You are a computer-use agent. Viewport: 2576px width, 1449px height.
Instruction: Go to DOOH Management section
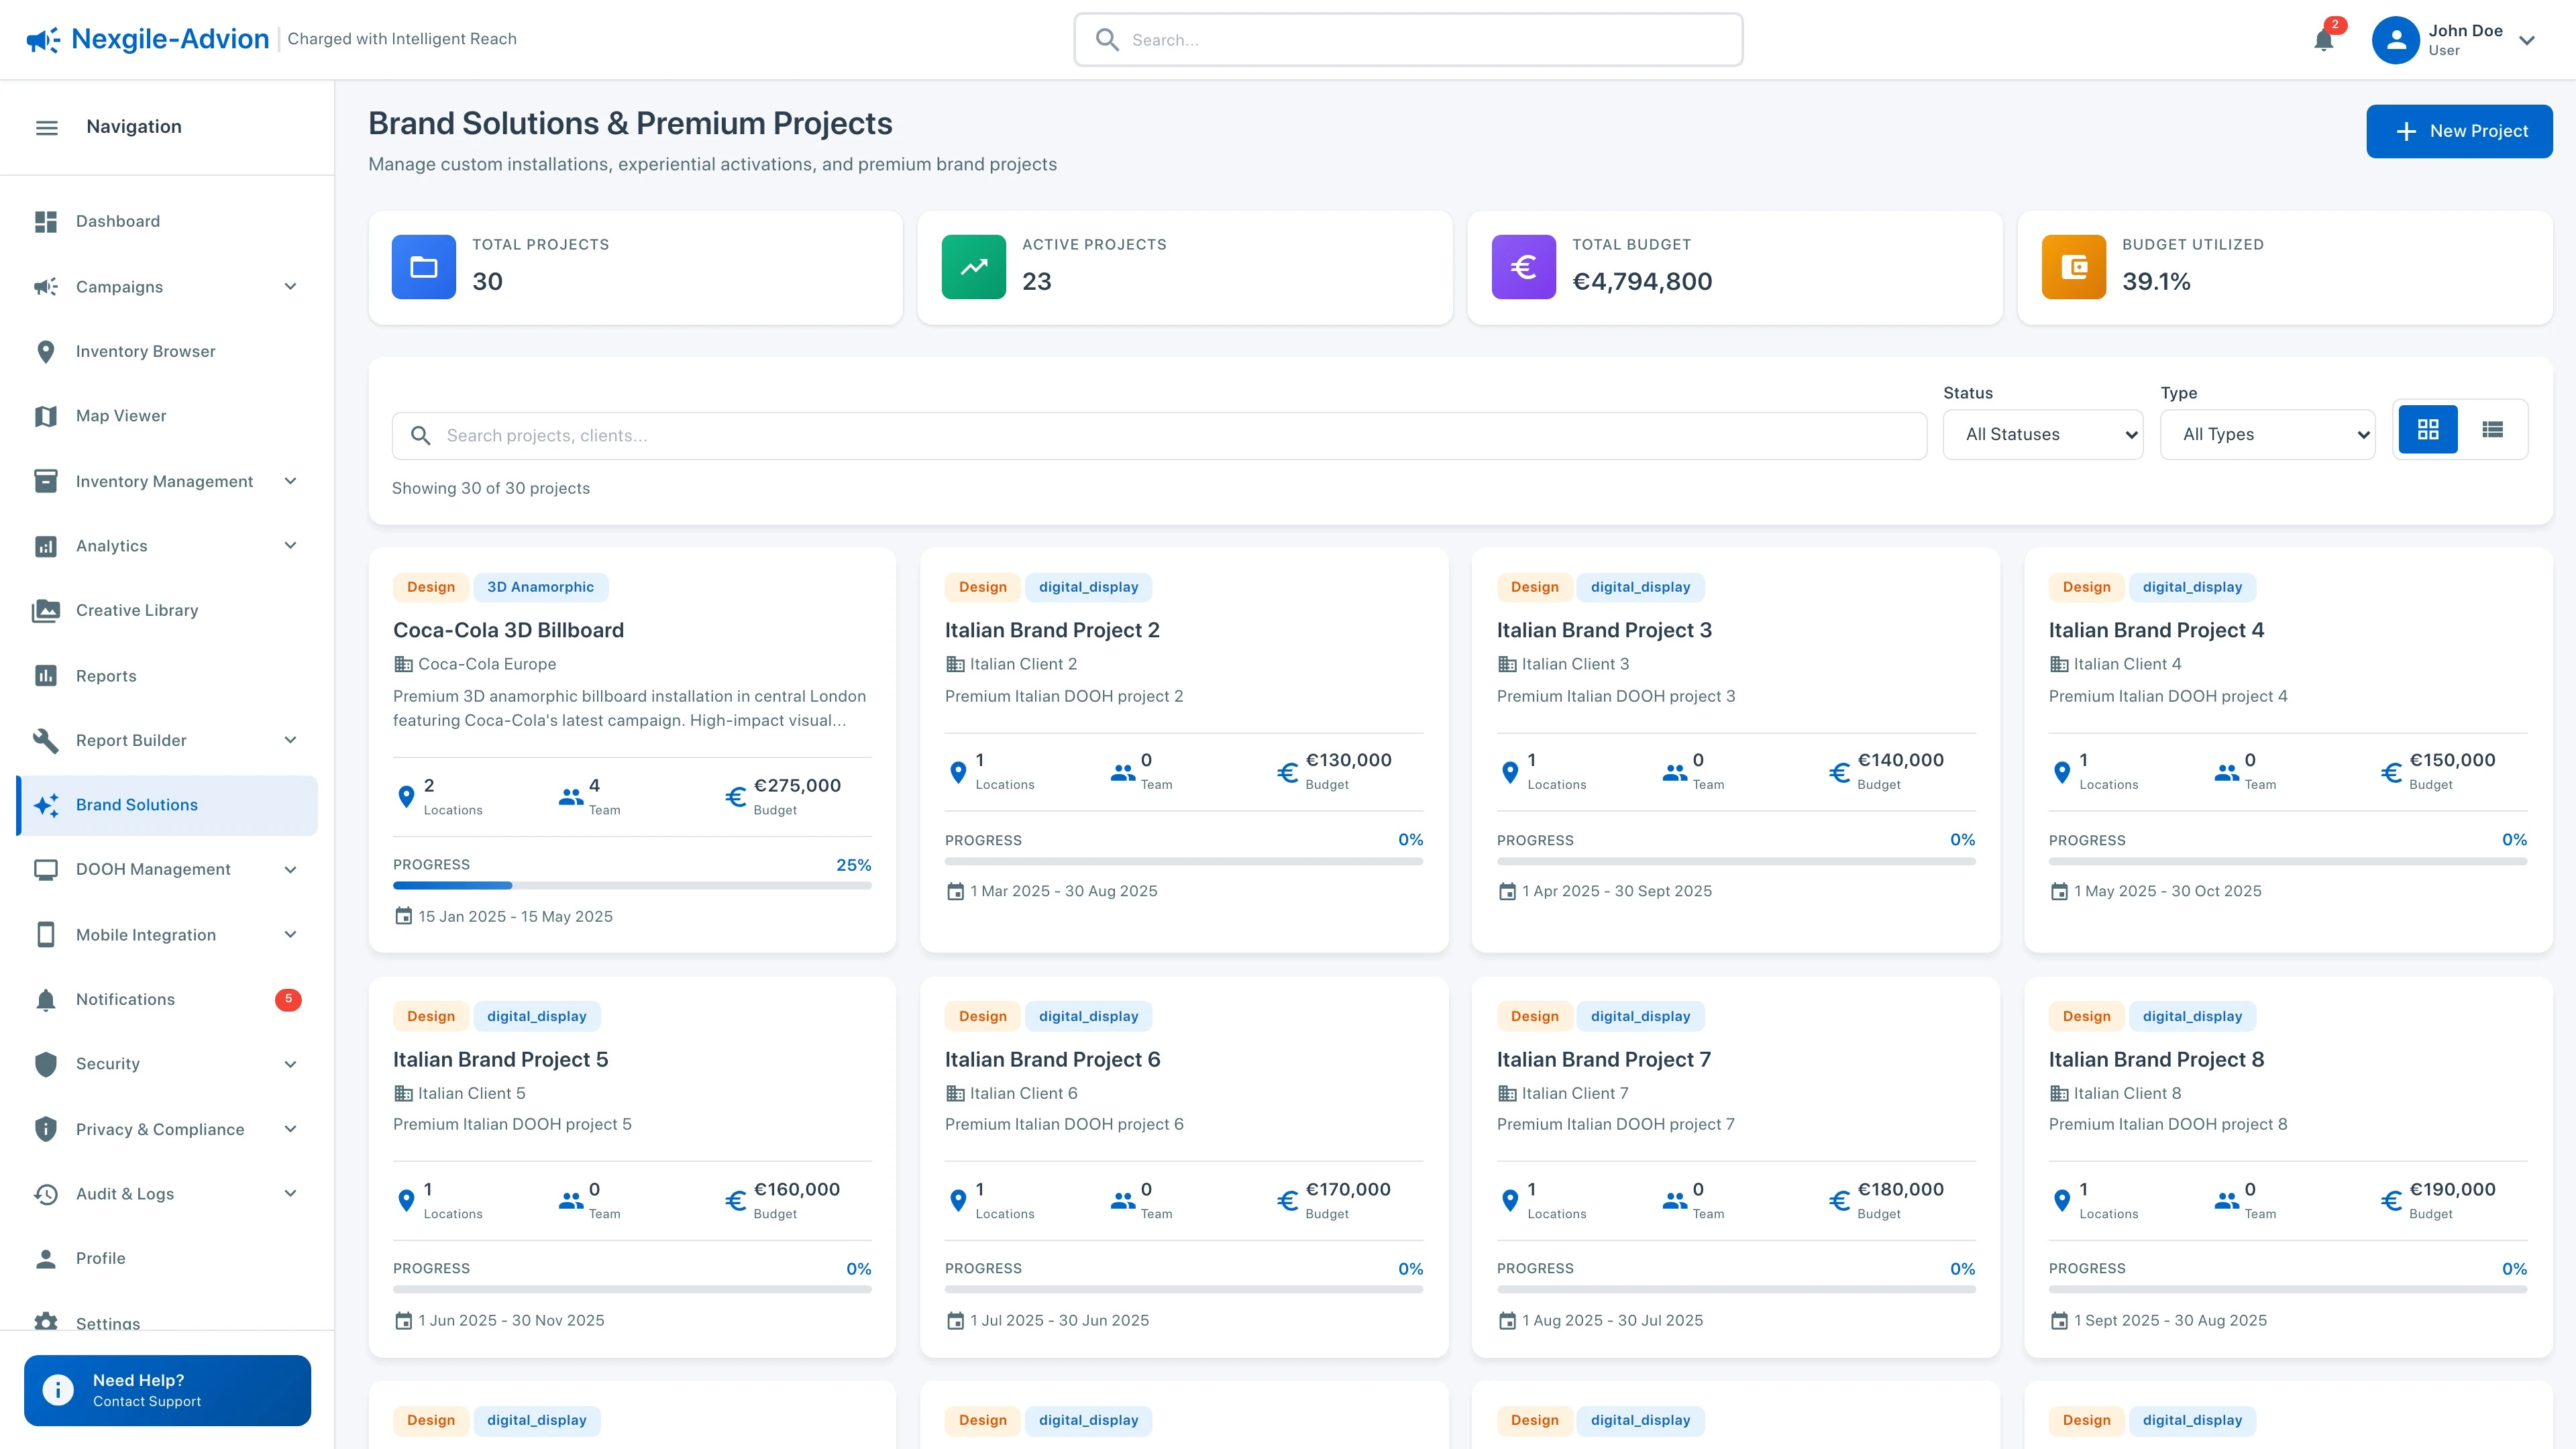[152, 869]
